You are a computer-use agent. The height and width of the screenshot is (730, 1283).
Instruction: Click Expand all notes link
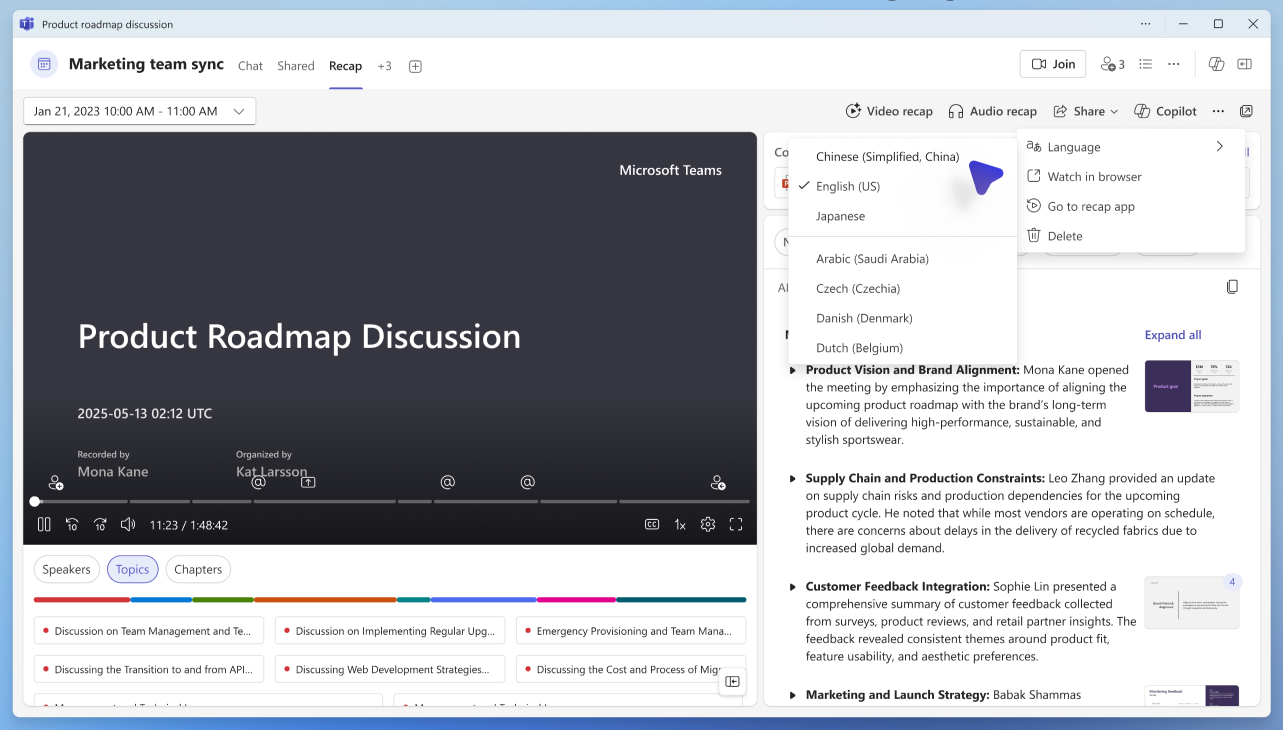pyautogui.click(x=1173, y=335)
